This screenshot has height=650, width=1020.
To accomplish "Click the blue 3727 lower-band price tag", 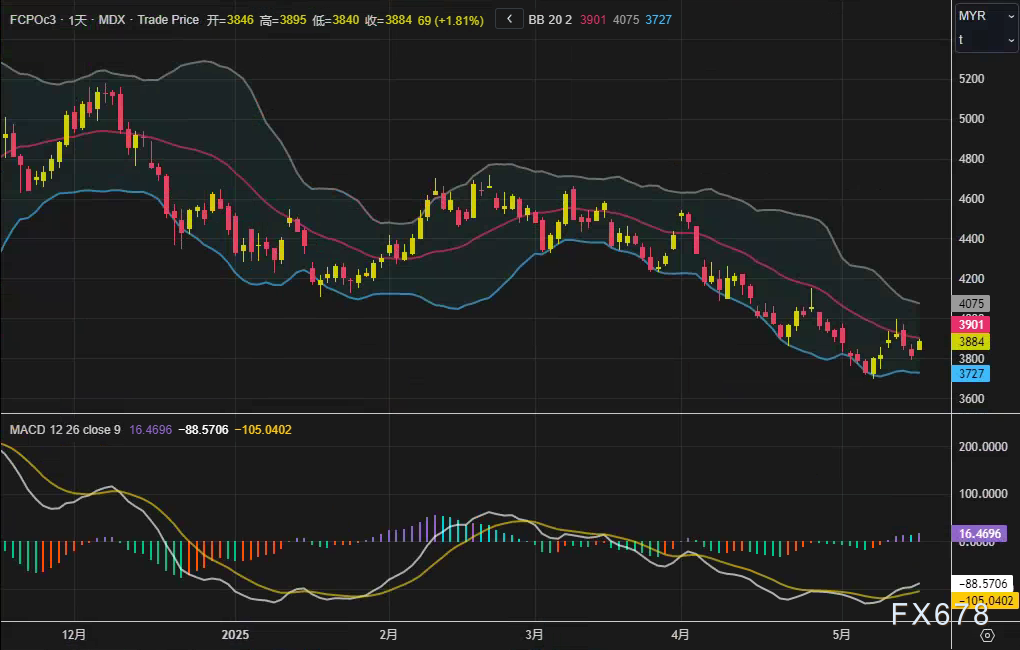I will click(972, 374).
